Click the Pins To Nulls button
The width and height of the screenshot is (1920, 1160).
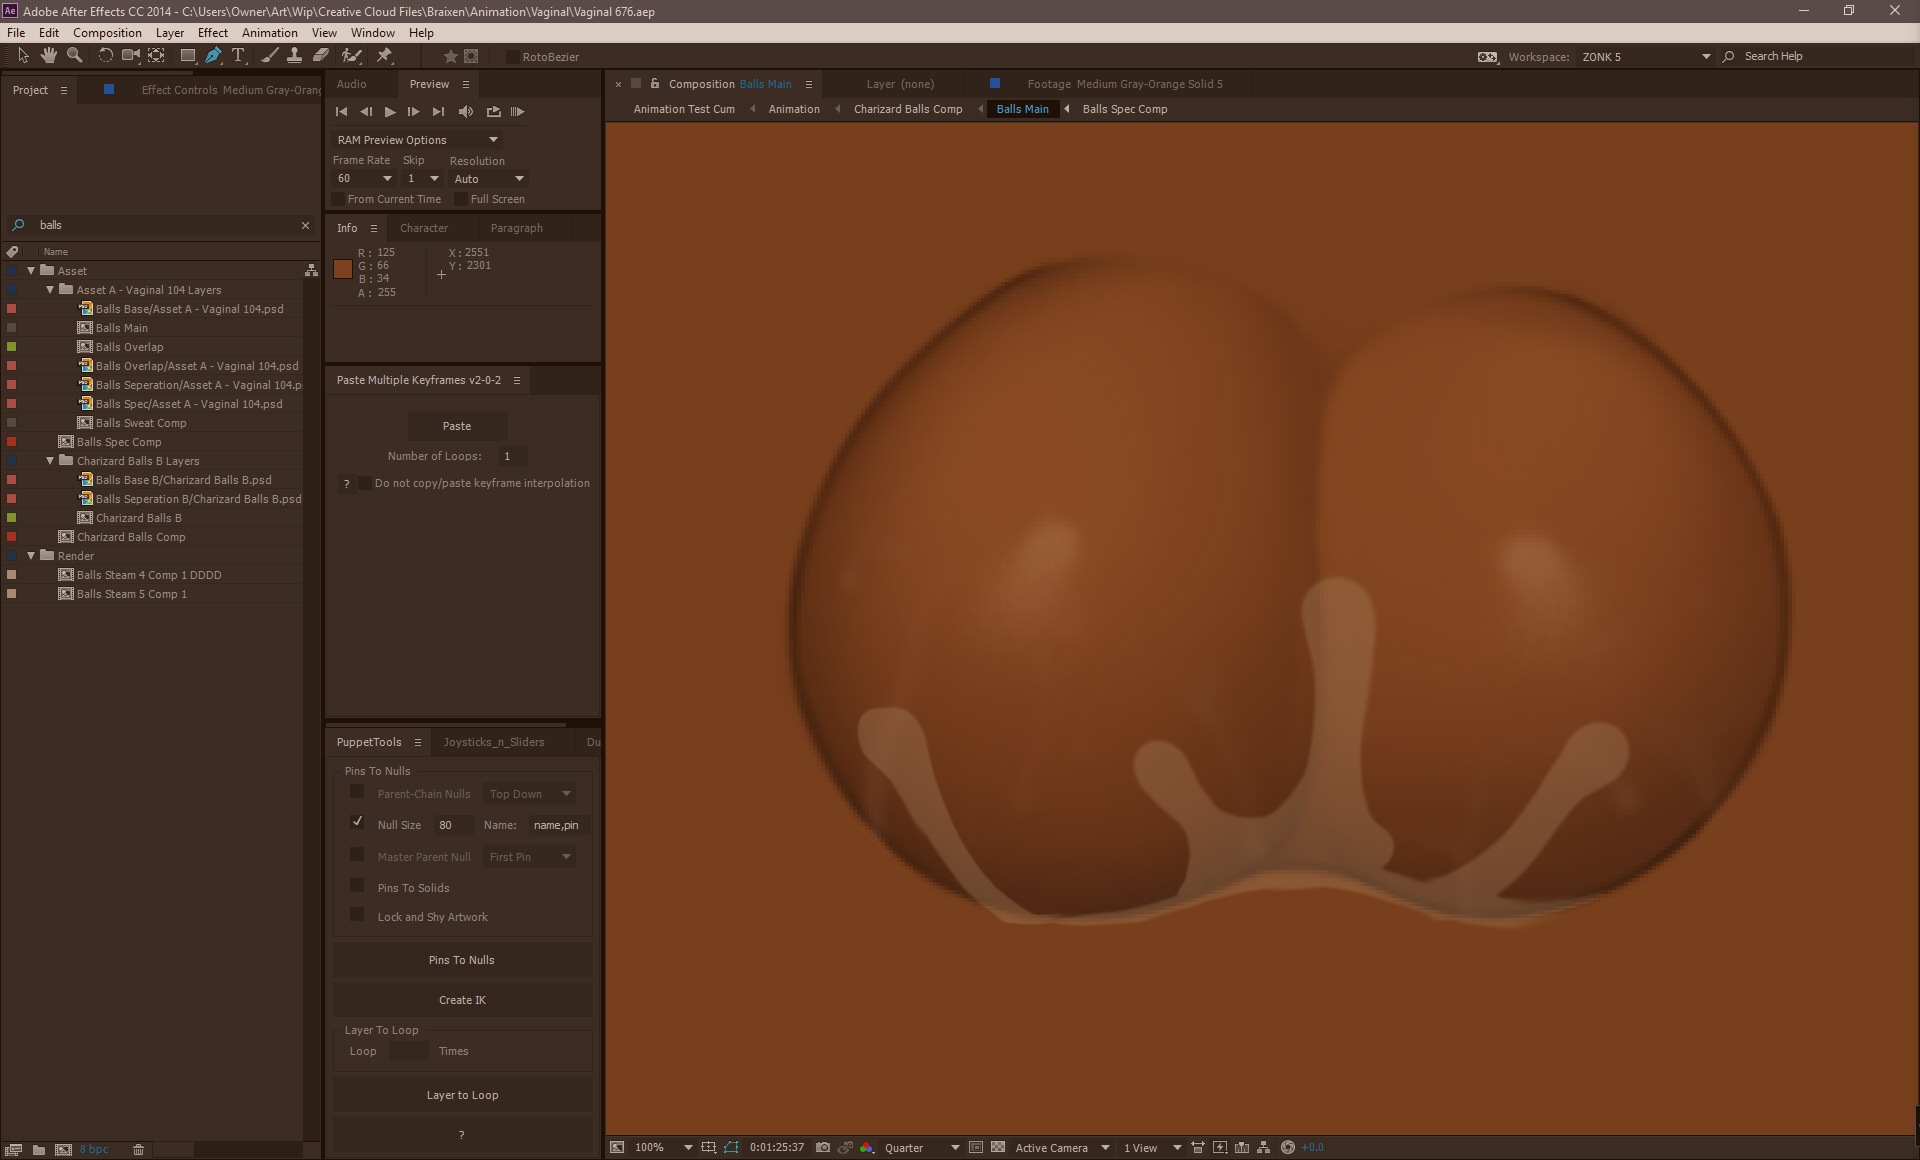coord(461,960)
